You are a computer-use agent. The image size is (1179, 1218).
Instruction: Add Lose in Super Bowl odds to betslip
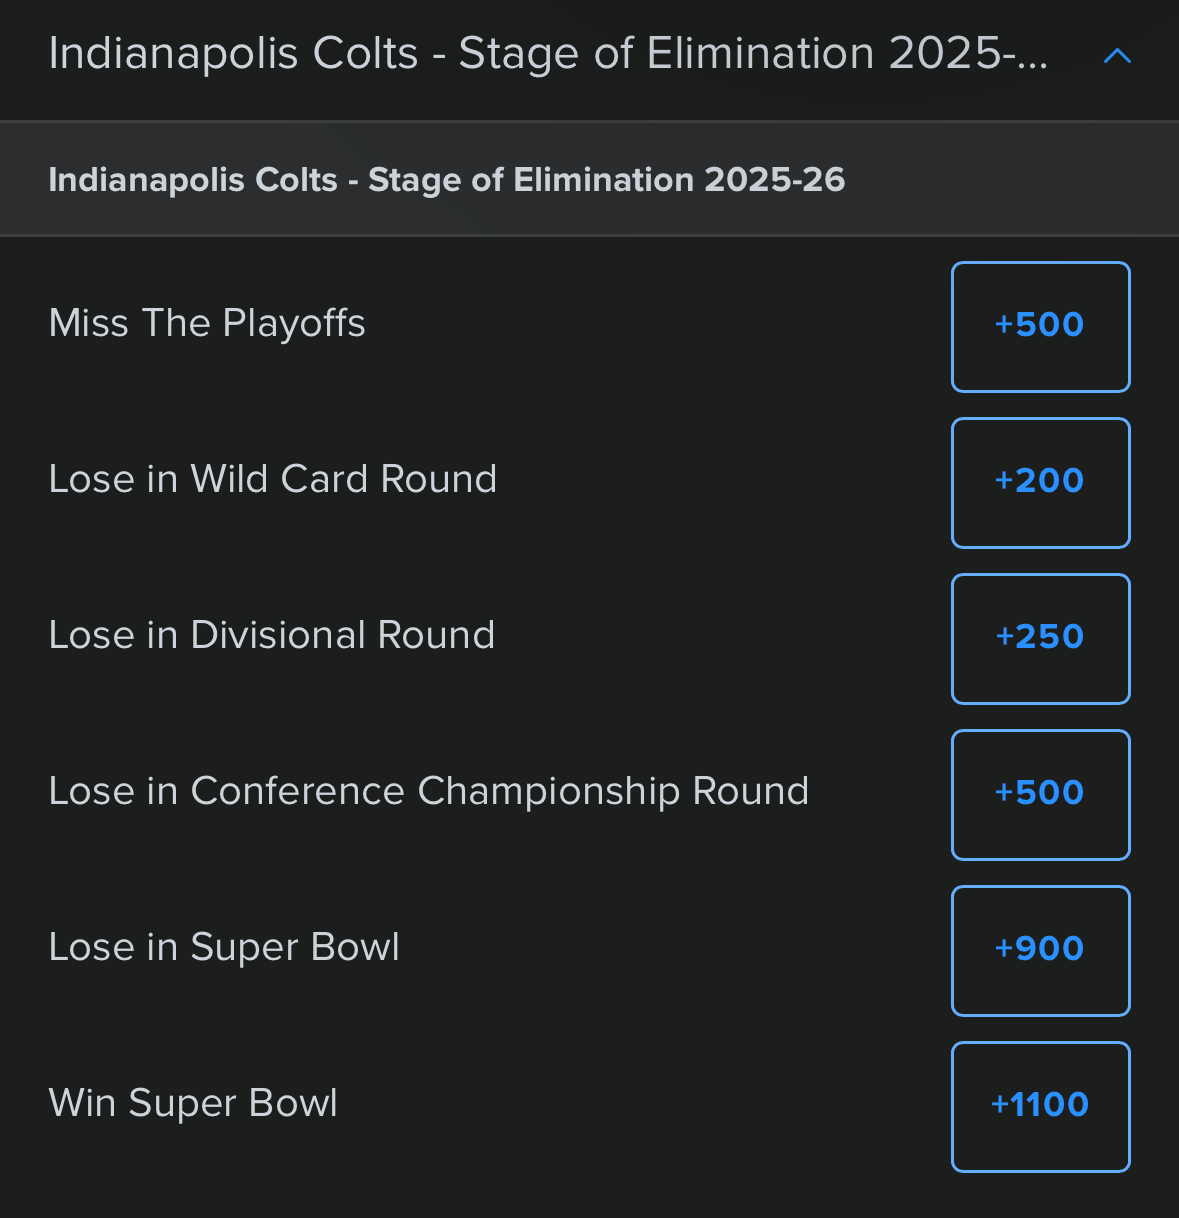click(1040, 950)
